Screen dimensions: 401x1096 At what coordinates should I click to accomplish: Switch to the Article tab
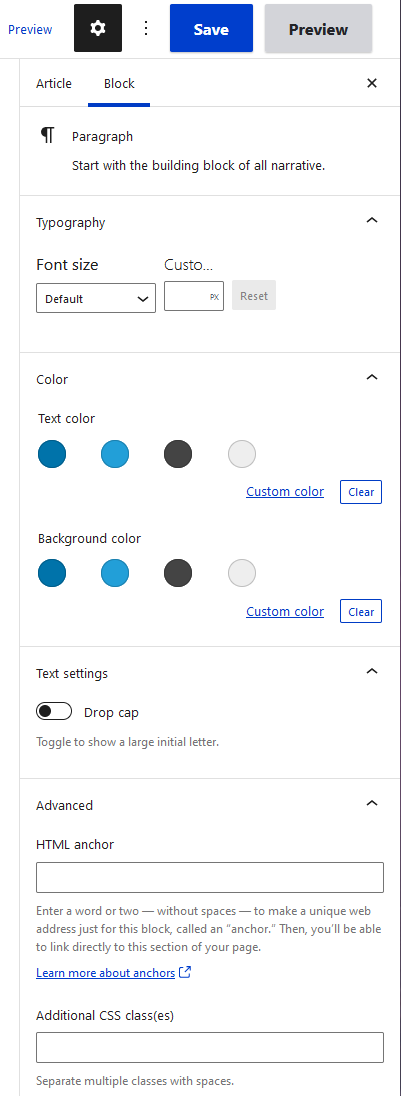(x=54, y=83)
